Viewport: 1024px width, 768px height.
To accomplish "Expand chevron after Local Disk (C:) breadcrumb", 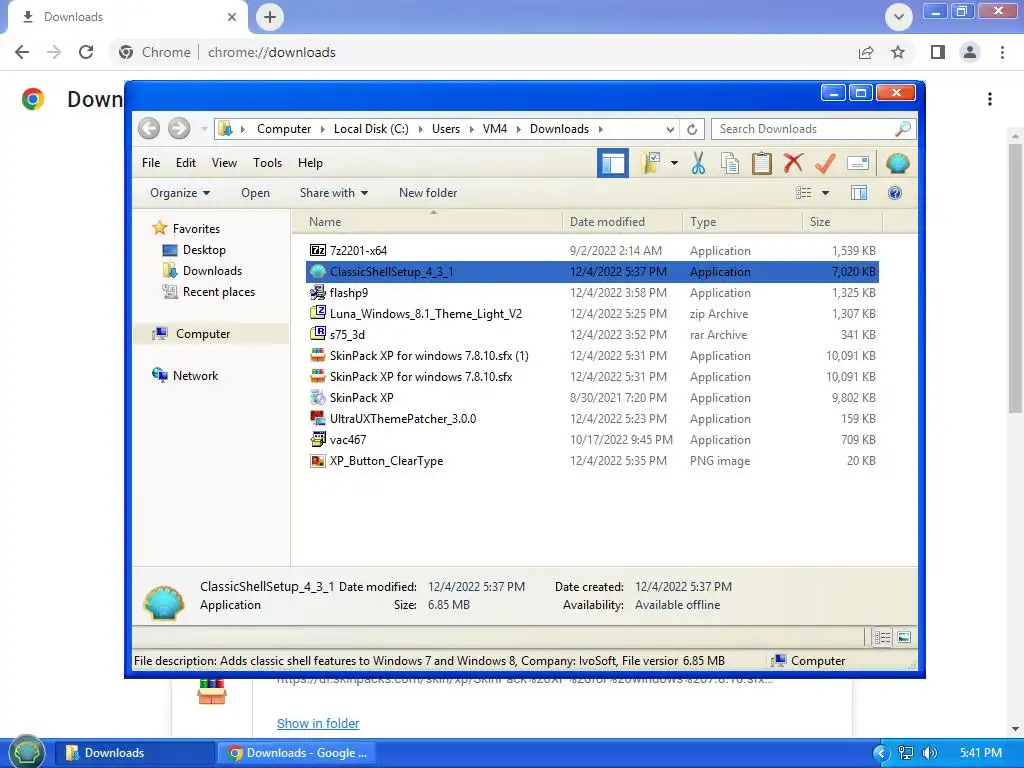I will pos(420,129).
